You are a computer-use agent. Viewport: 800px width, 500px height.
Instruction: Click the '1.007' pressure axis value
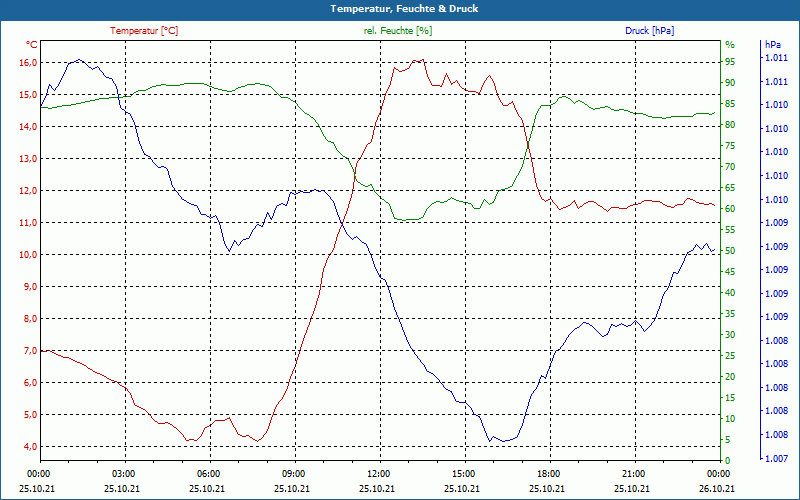777,459
